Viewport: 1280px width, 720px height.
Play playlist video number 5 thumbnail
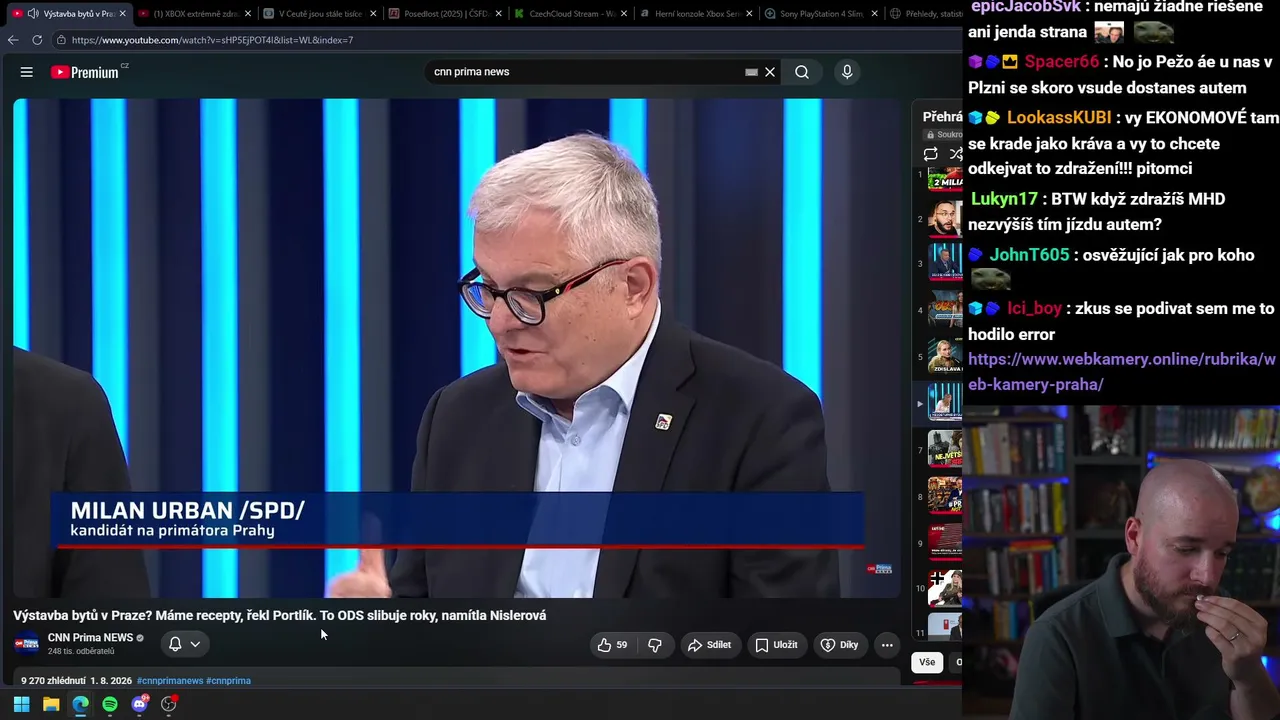click(945, 356)
